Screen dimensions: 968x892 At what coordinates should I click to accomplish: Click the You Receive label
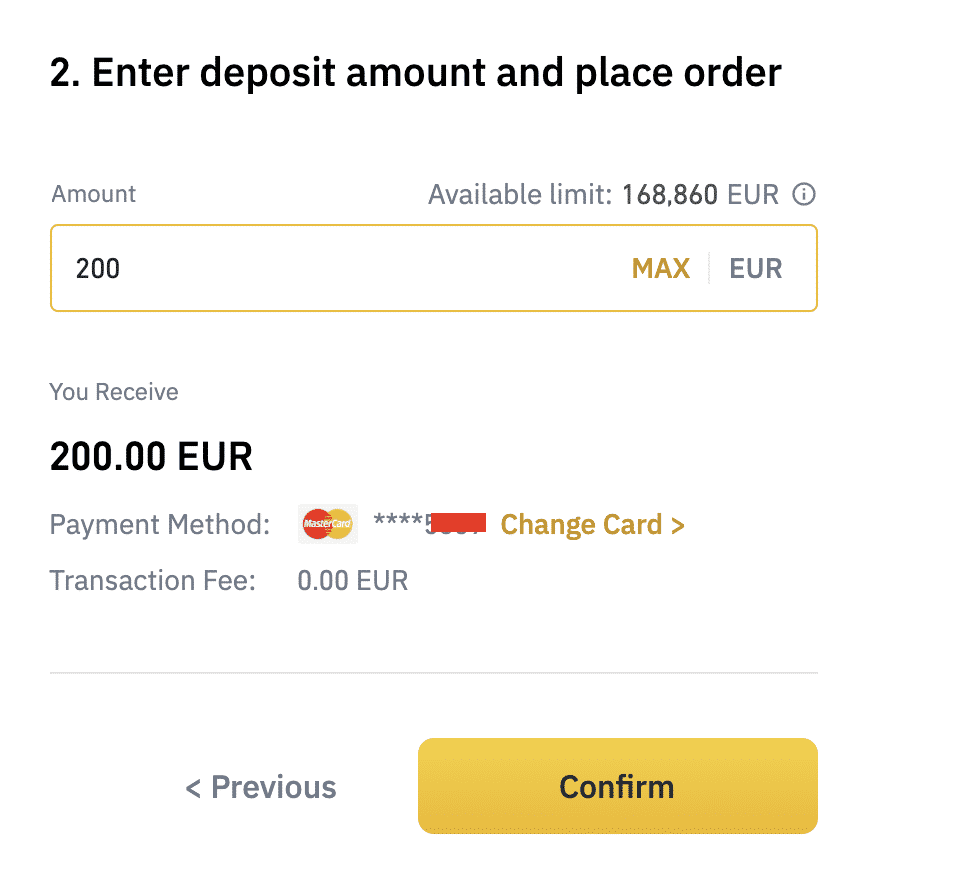coord(114,392)
